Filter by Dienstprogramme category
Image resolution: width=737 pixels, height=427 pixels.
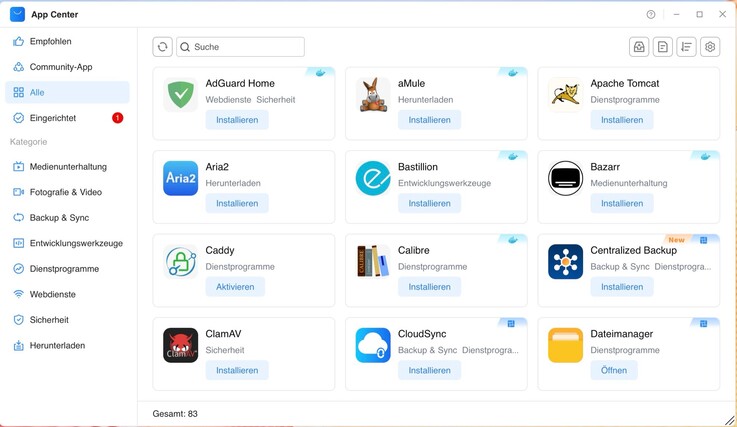click(67, 269)
